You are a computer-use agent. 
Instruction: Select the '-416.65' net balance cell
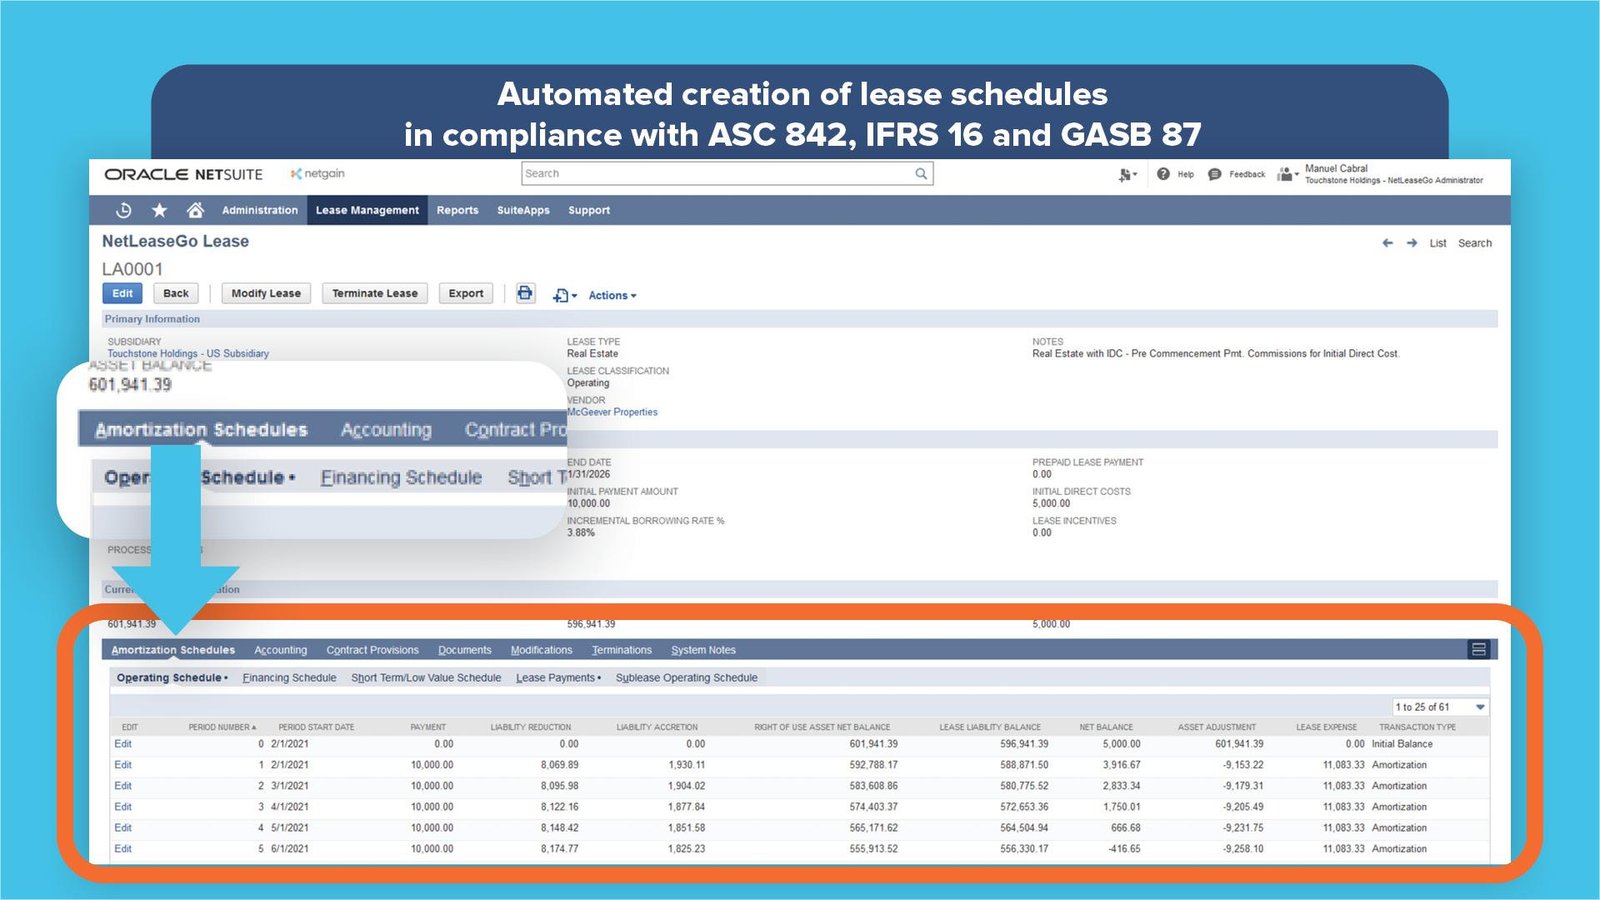1124,849
